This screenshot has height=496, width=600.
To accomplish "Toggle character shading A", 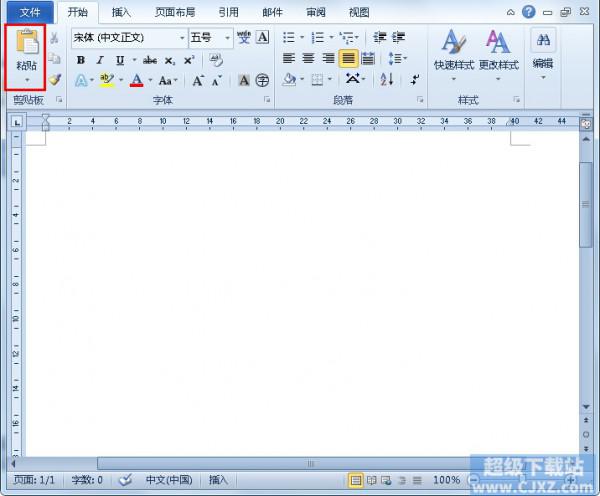I will coord(244,80).
